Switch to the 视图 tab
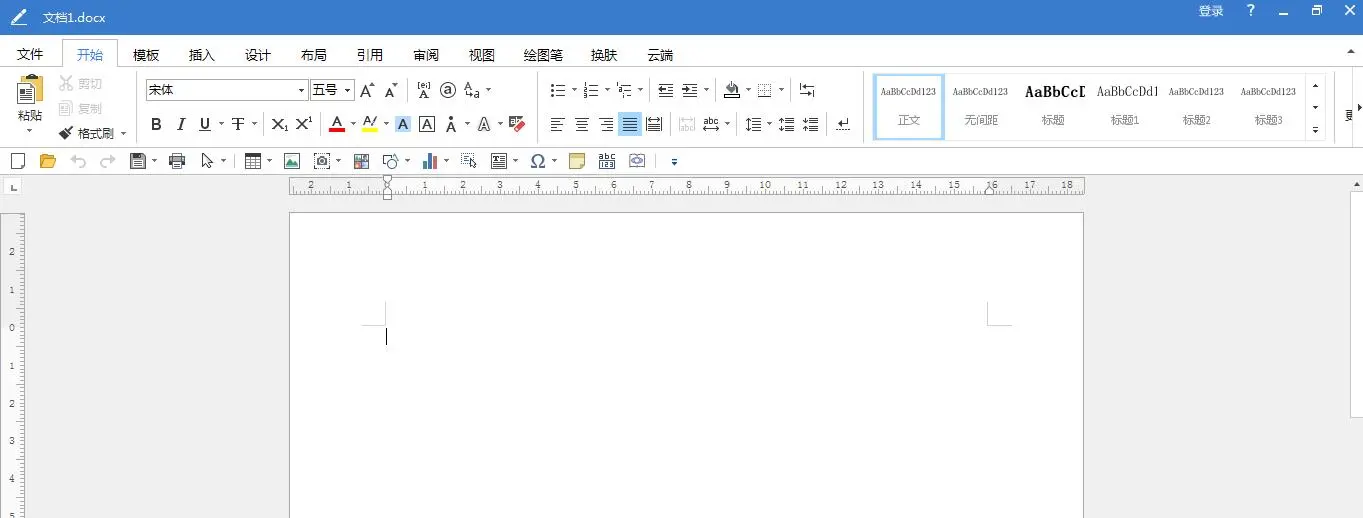The height and width of the screenshot is (518, 1363). pos(482,54)
